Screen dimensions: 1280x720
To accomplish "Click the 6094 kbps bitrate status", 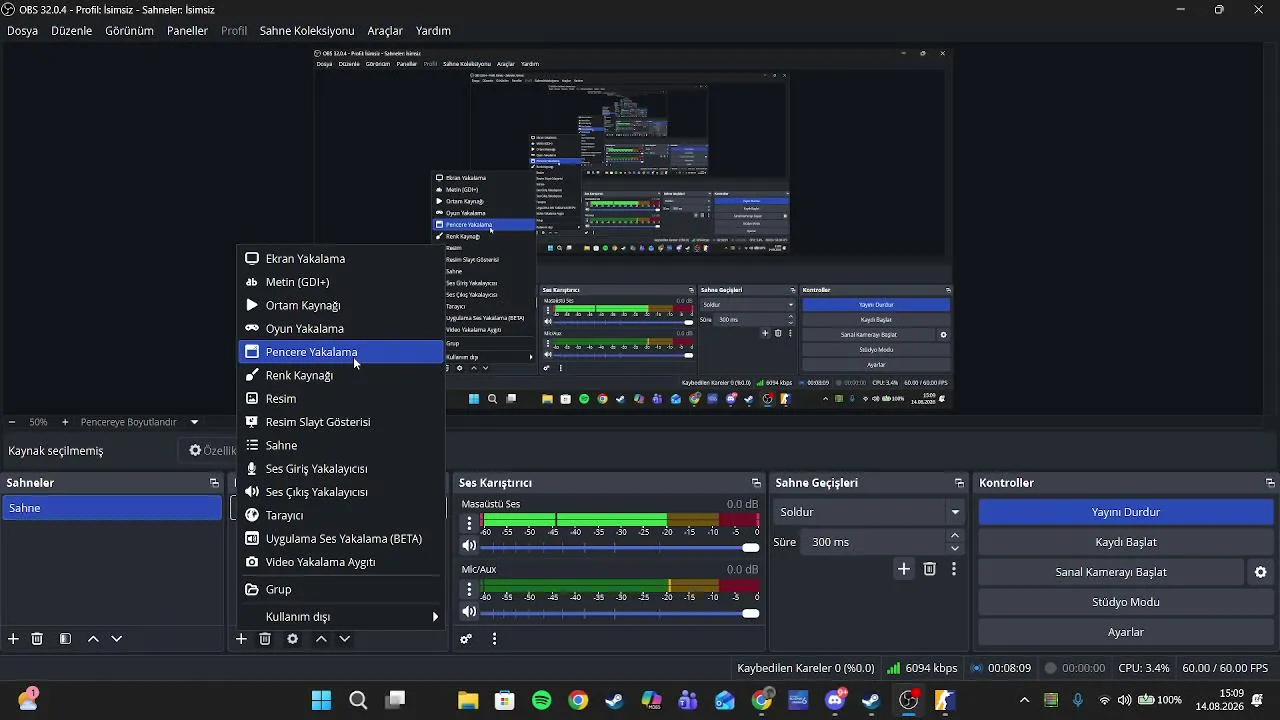I will click(922, 668).
